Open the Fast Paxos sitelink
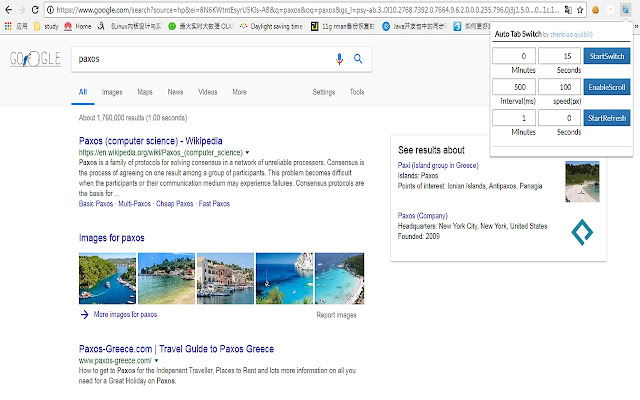This screenshot has height=400, width=640. tap(214, 204)
